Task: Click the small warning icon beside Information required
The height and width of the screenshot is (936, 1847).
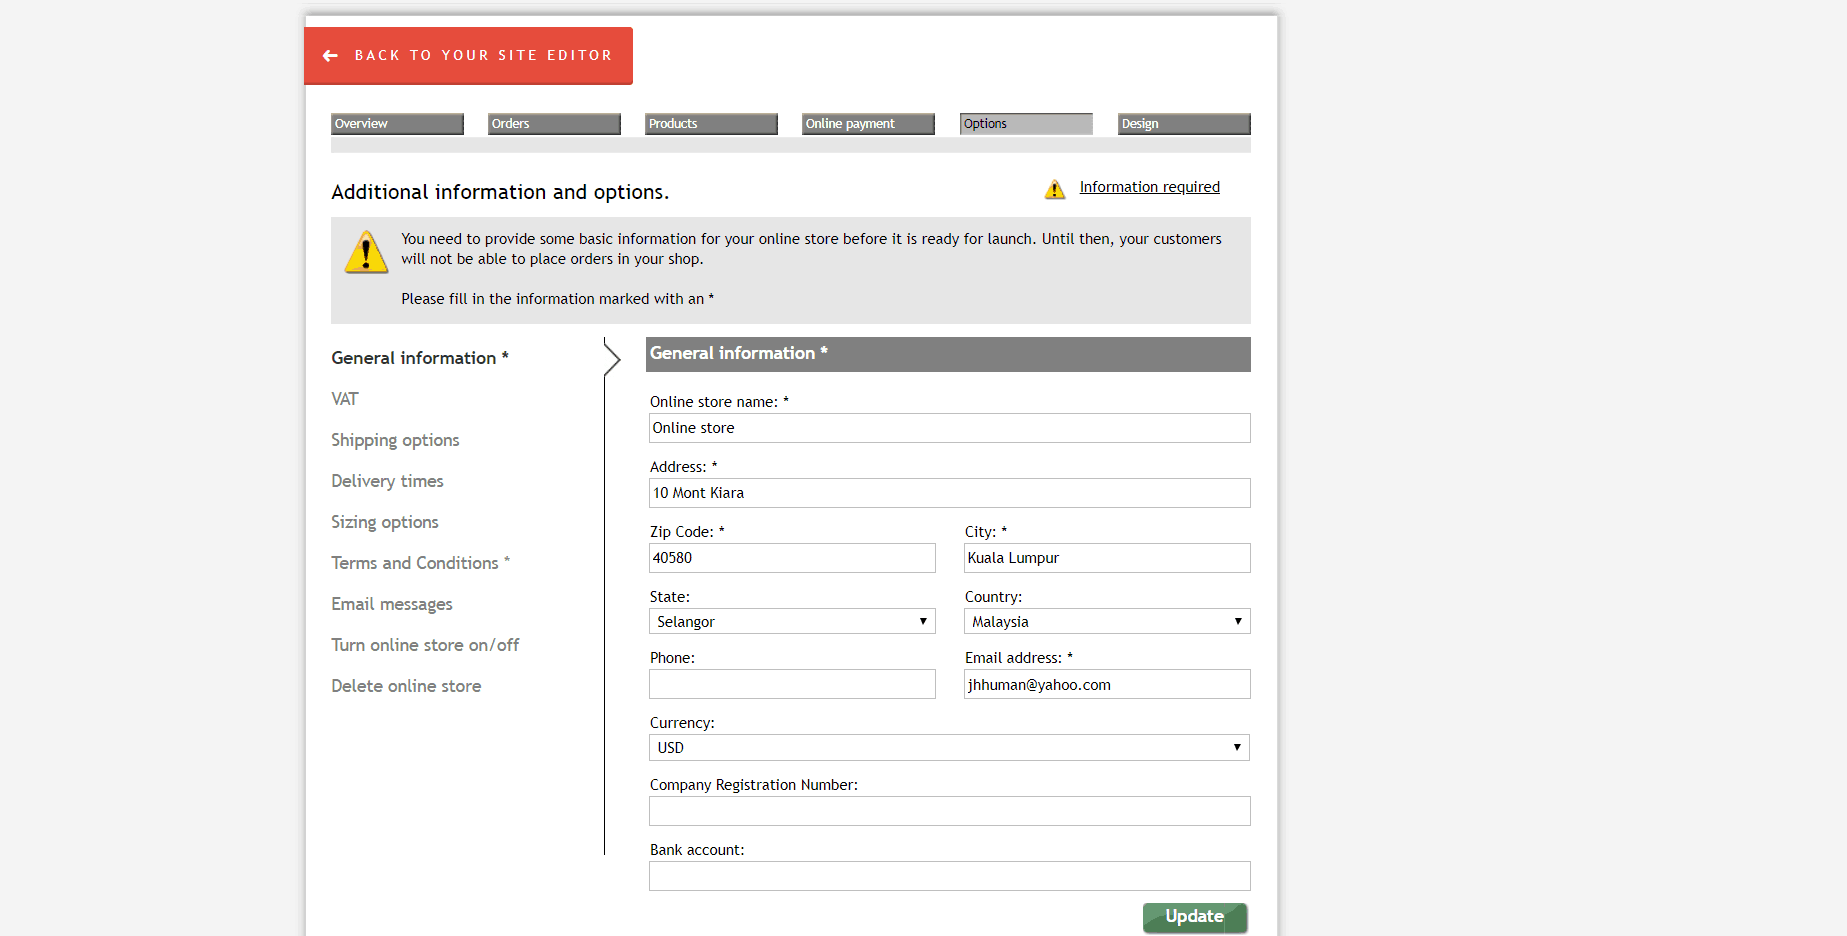Action: [x=1055, y=189]
